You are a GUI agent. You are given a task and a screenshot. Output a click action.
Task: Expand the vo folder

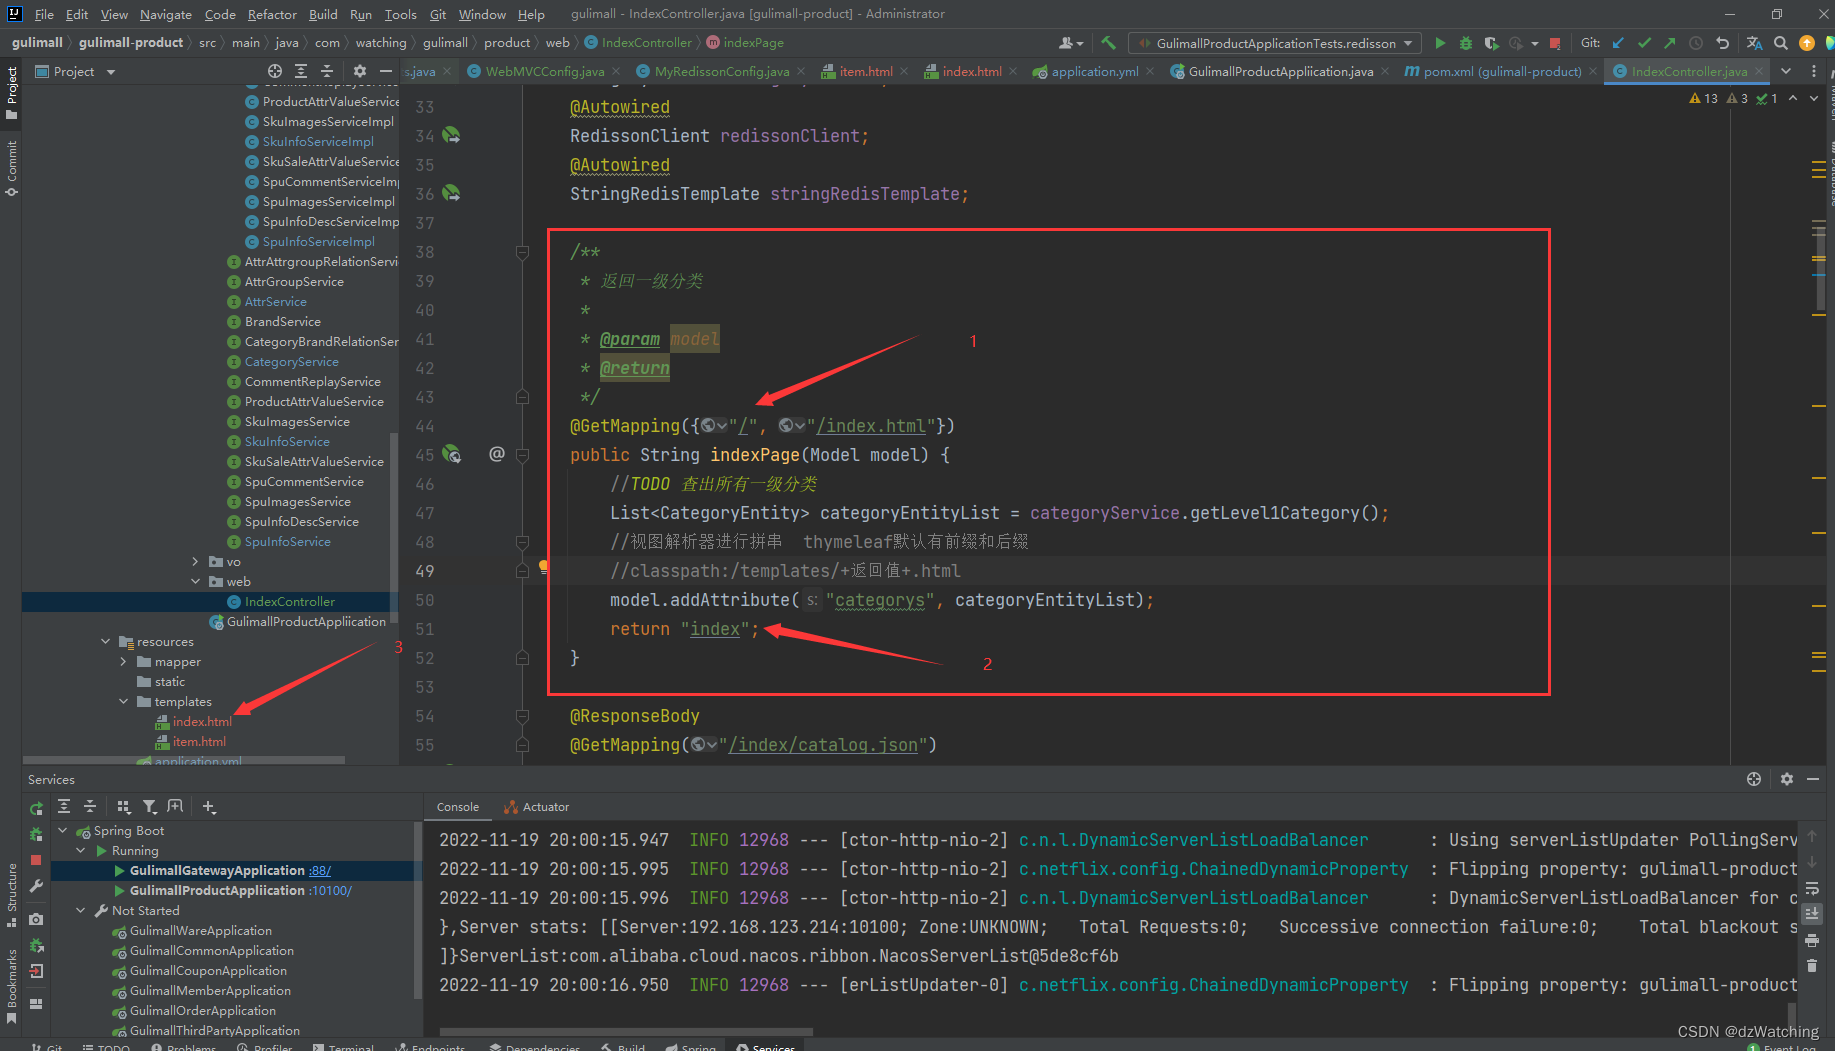pos(196,562)
